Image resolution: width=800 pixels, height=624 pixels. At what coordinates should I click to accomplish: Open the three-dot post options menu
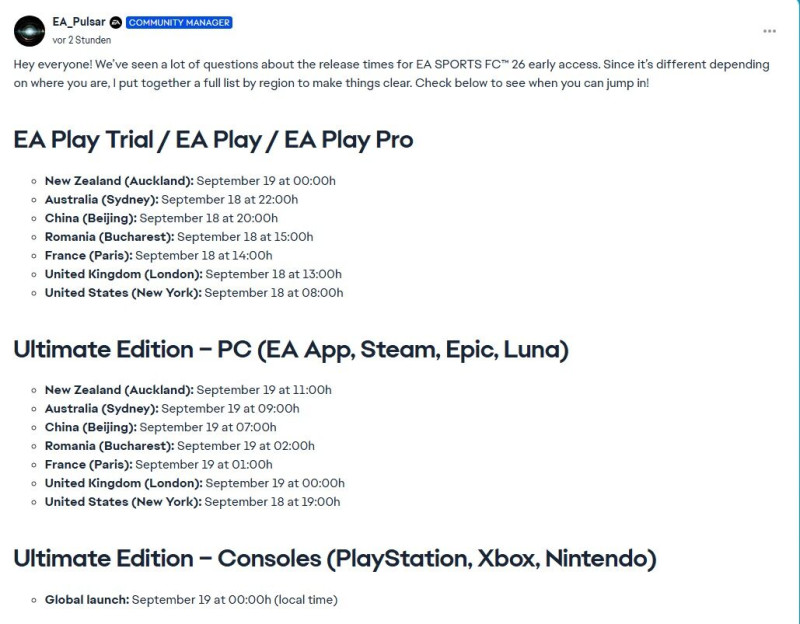click(x=769, y=31)
